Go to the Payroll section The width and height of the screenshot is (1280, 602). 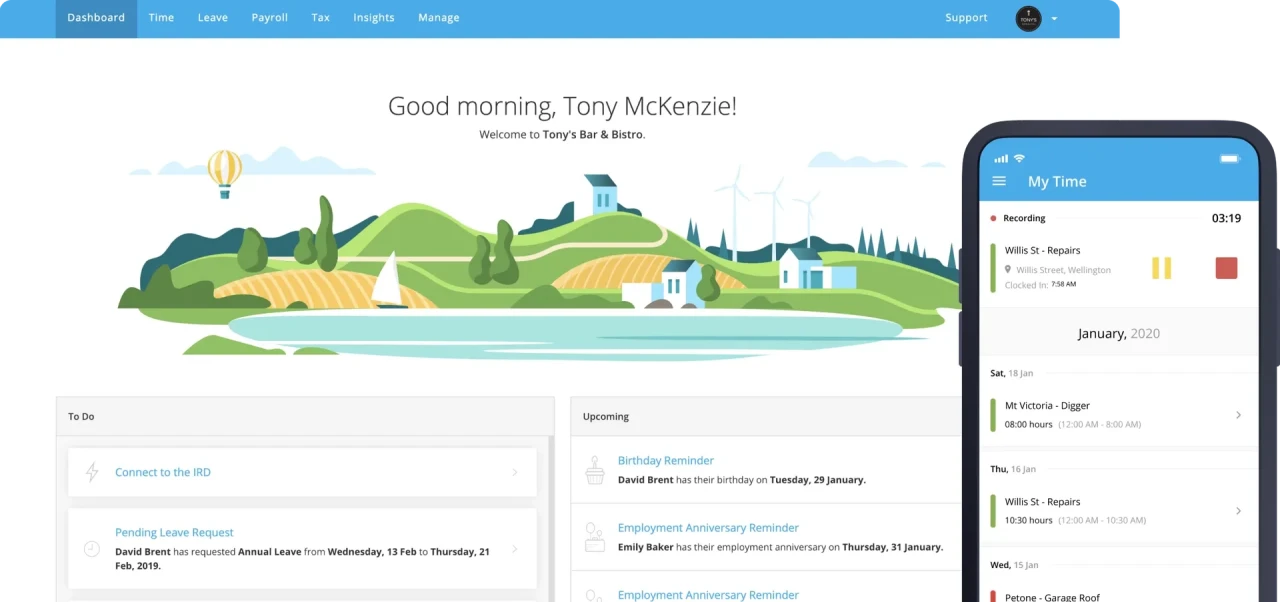coord(270,18)
